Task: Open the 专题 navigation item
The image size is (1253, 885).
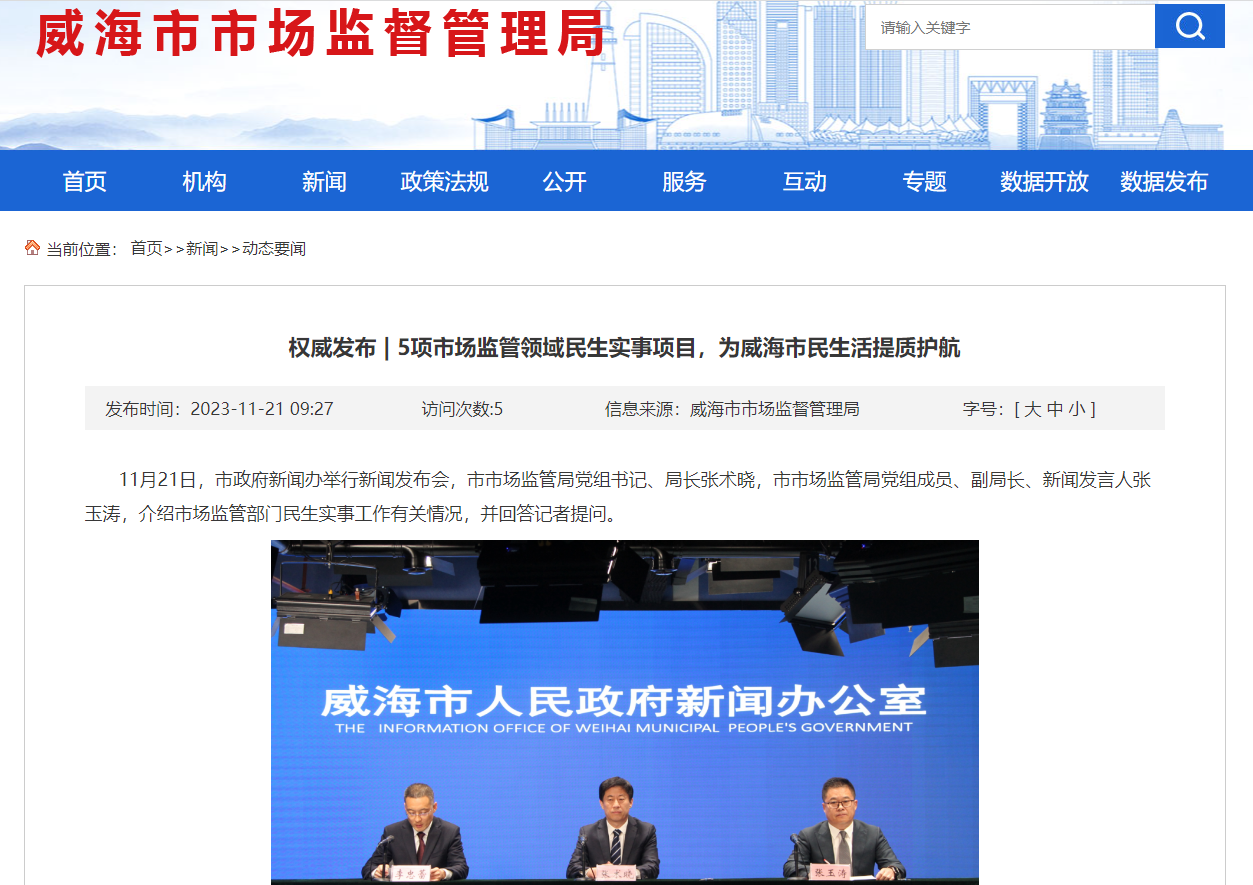Action: (x=924, y=181)
